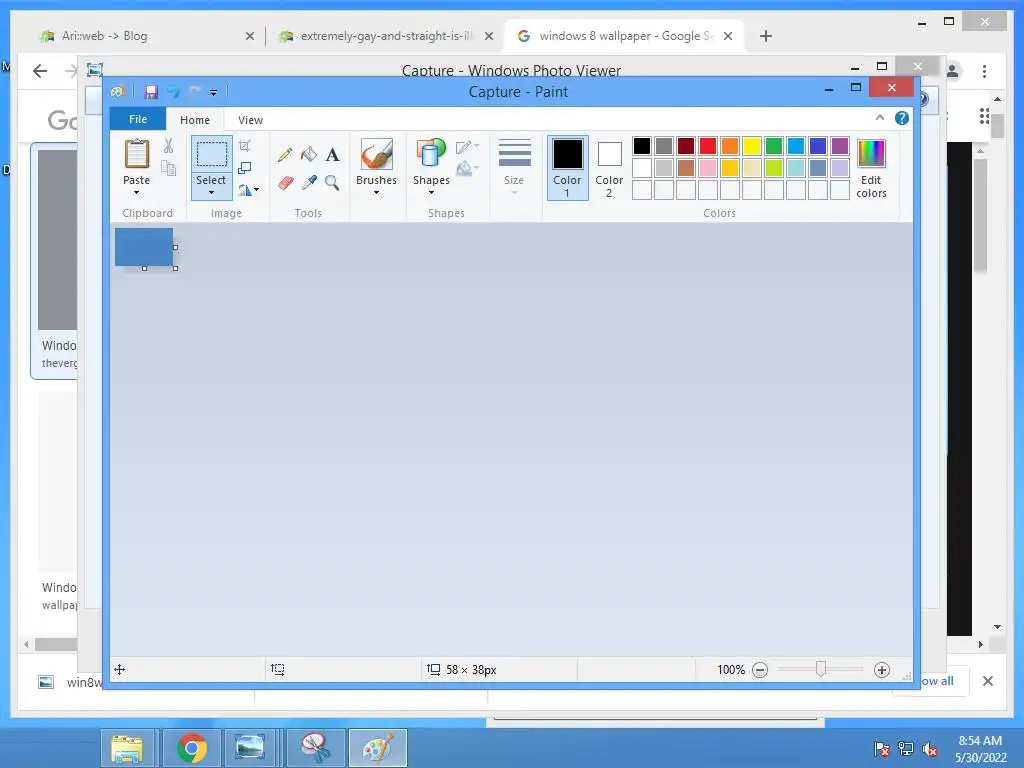
Task: Click the Brushes tool icon
Action: click(x=377, y=154)
